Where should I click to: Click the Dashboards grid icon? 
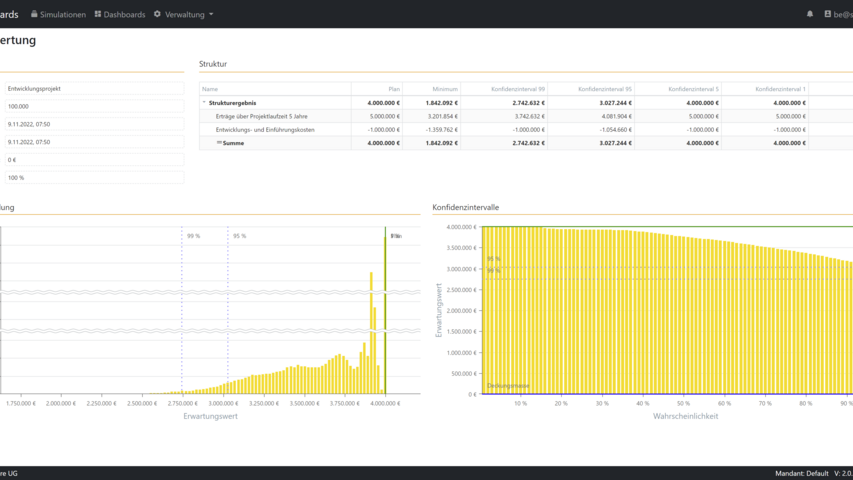pyautogui.click(x=98, y=14)
